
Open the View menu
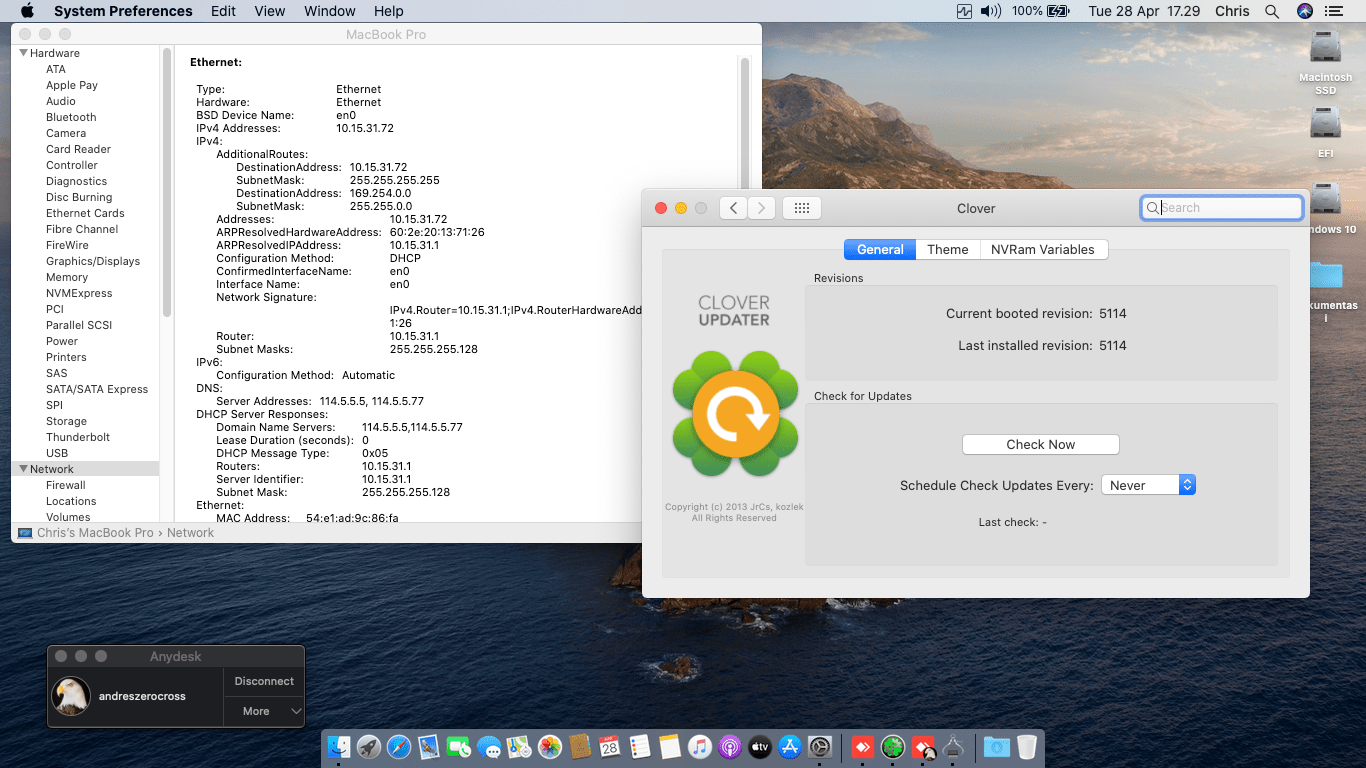(x=270, y=11)
